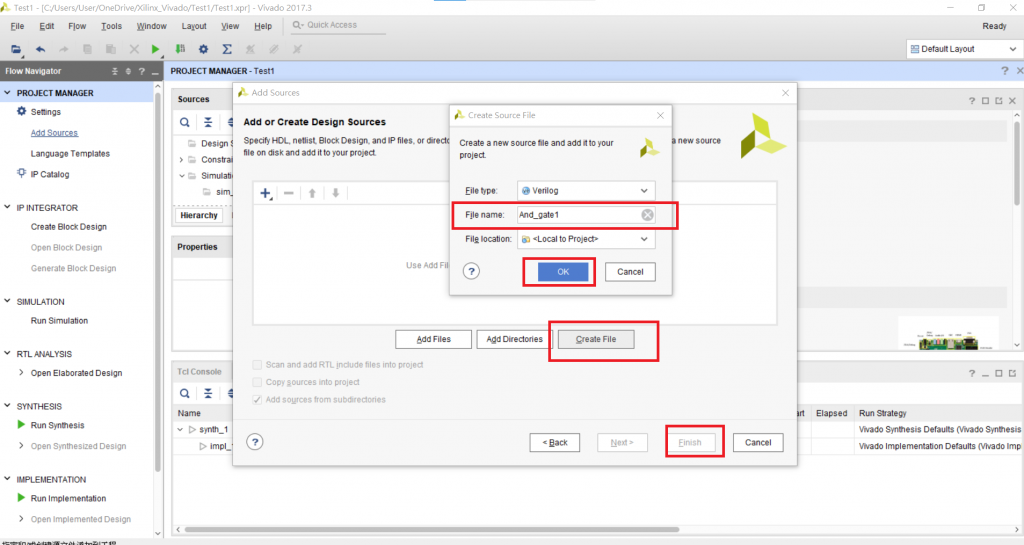1024x545 pixels.
Task: Click the Program Device toolbar icon
Action: click(180, 49)
